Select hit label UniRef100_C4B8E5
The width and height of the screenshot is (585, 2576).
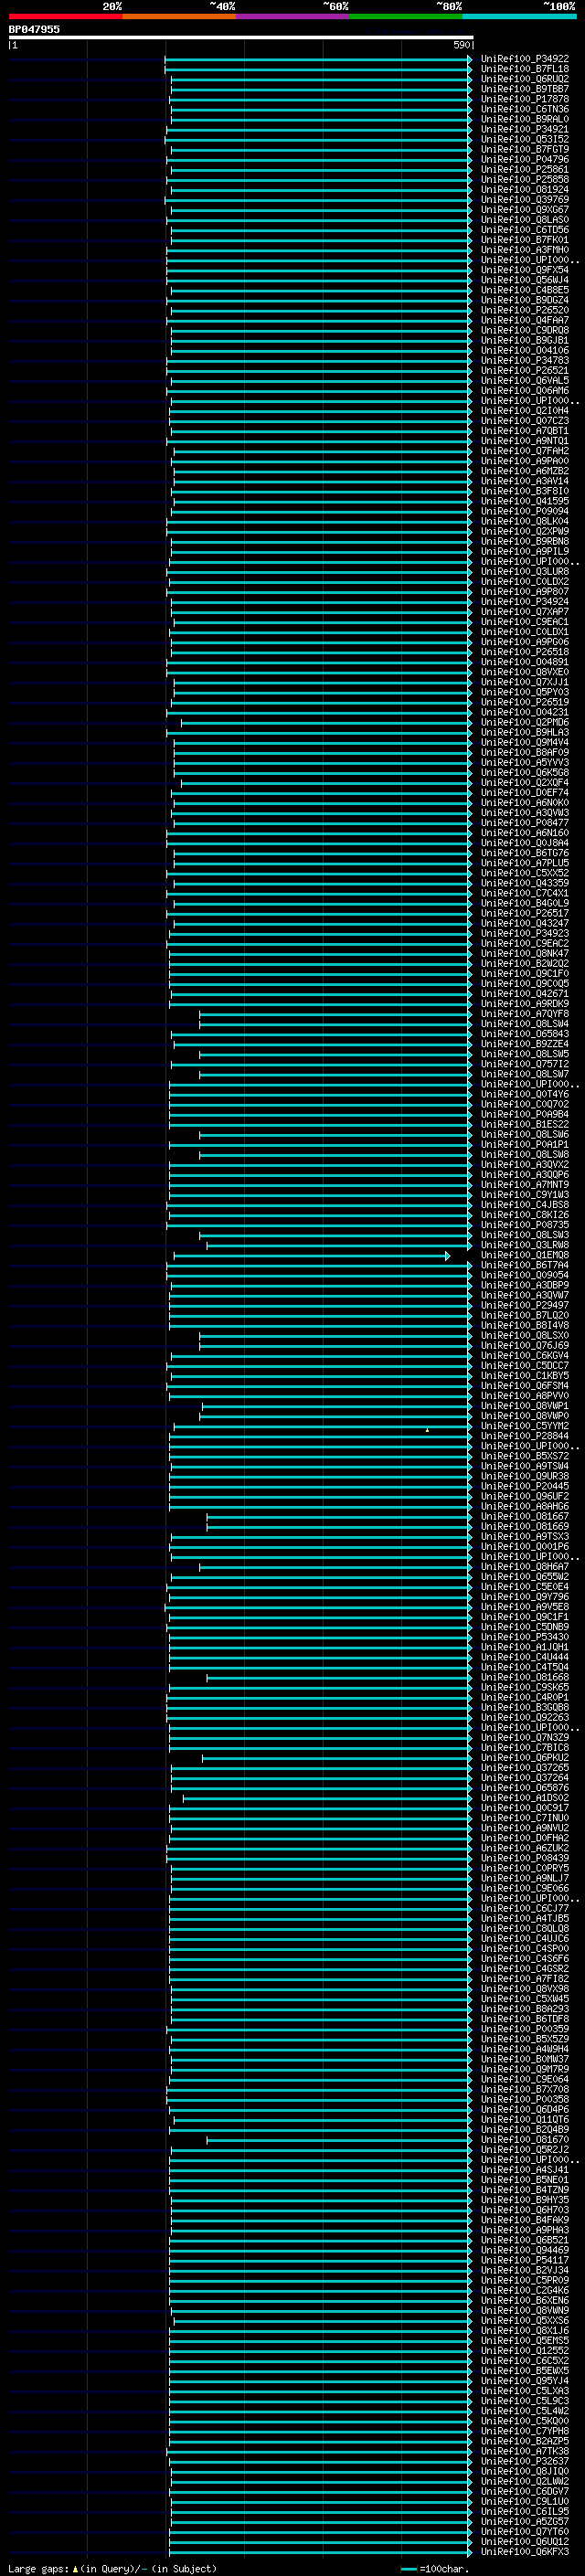(x=524, y=290)
